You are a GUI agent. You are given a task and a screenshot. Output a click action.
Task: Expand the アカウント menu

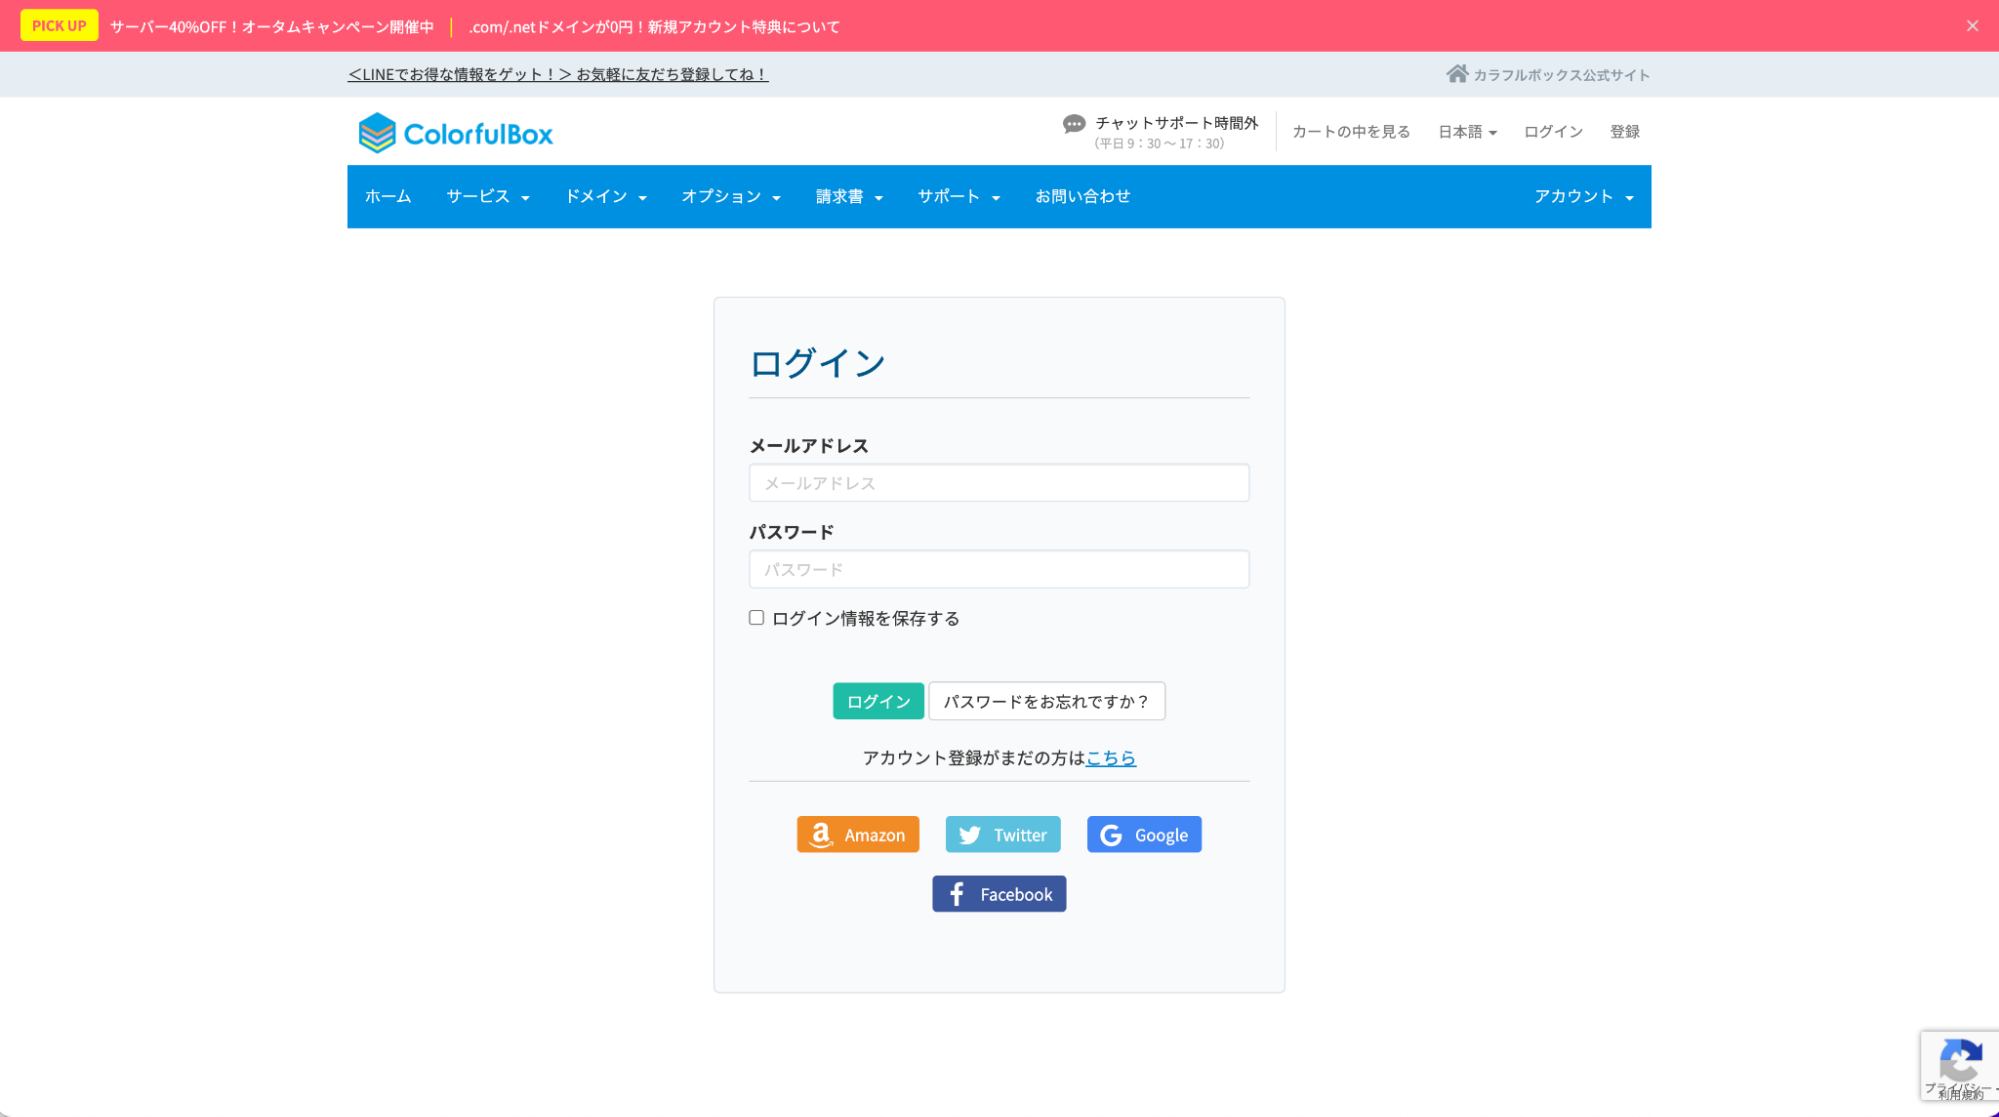(1584, 196)
